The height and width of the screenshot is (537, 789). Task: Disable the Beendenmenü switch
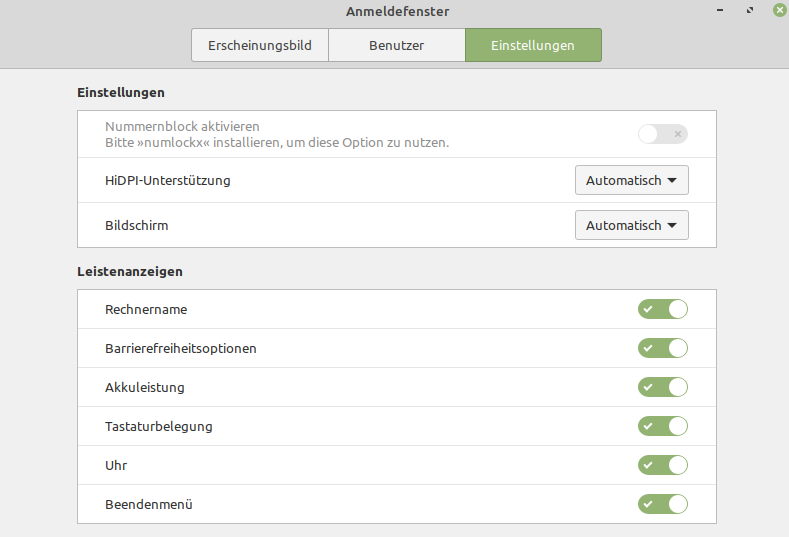(662, 504)
